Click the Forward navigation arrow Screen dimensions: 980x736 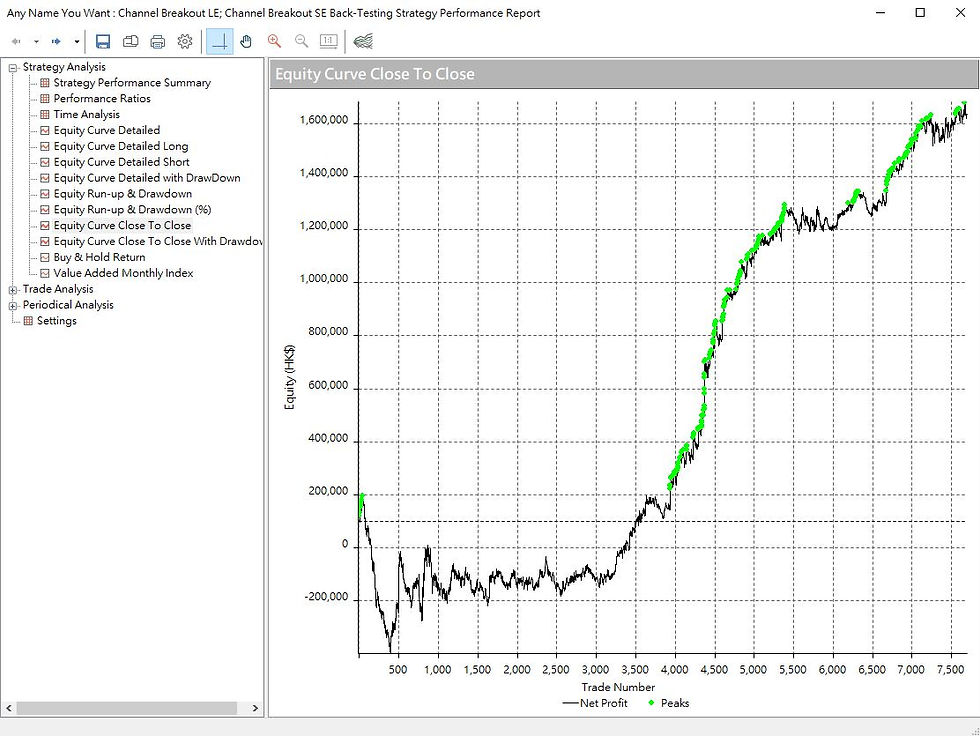coord(56,41)
